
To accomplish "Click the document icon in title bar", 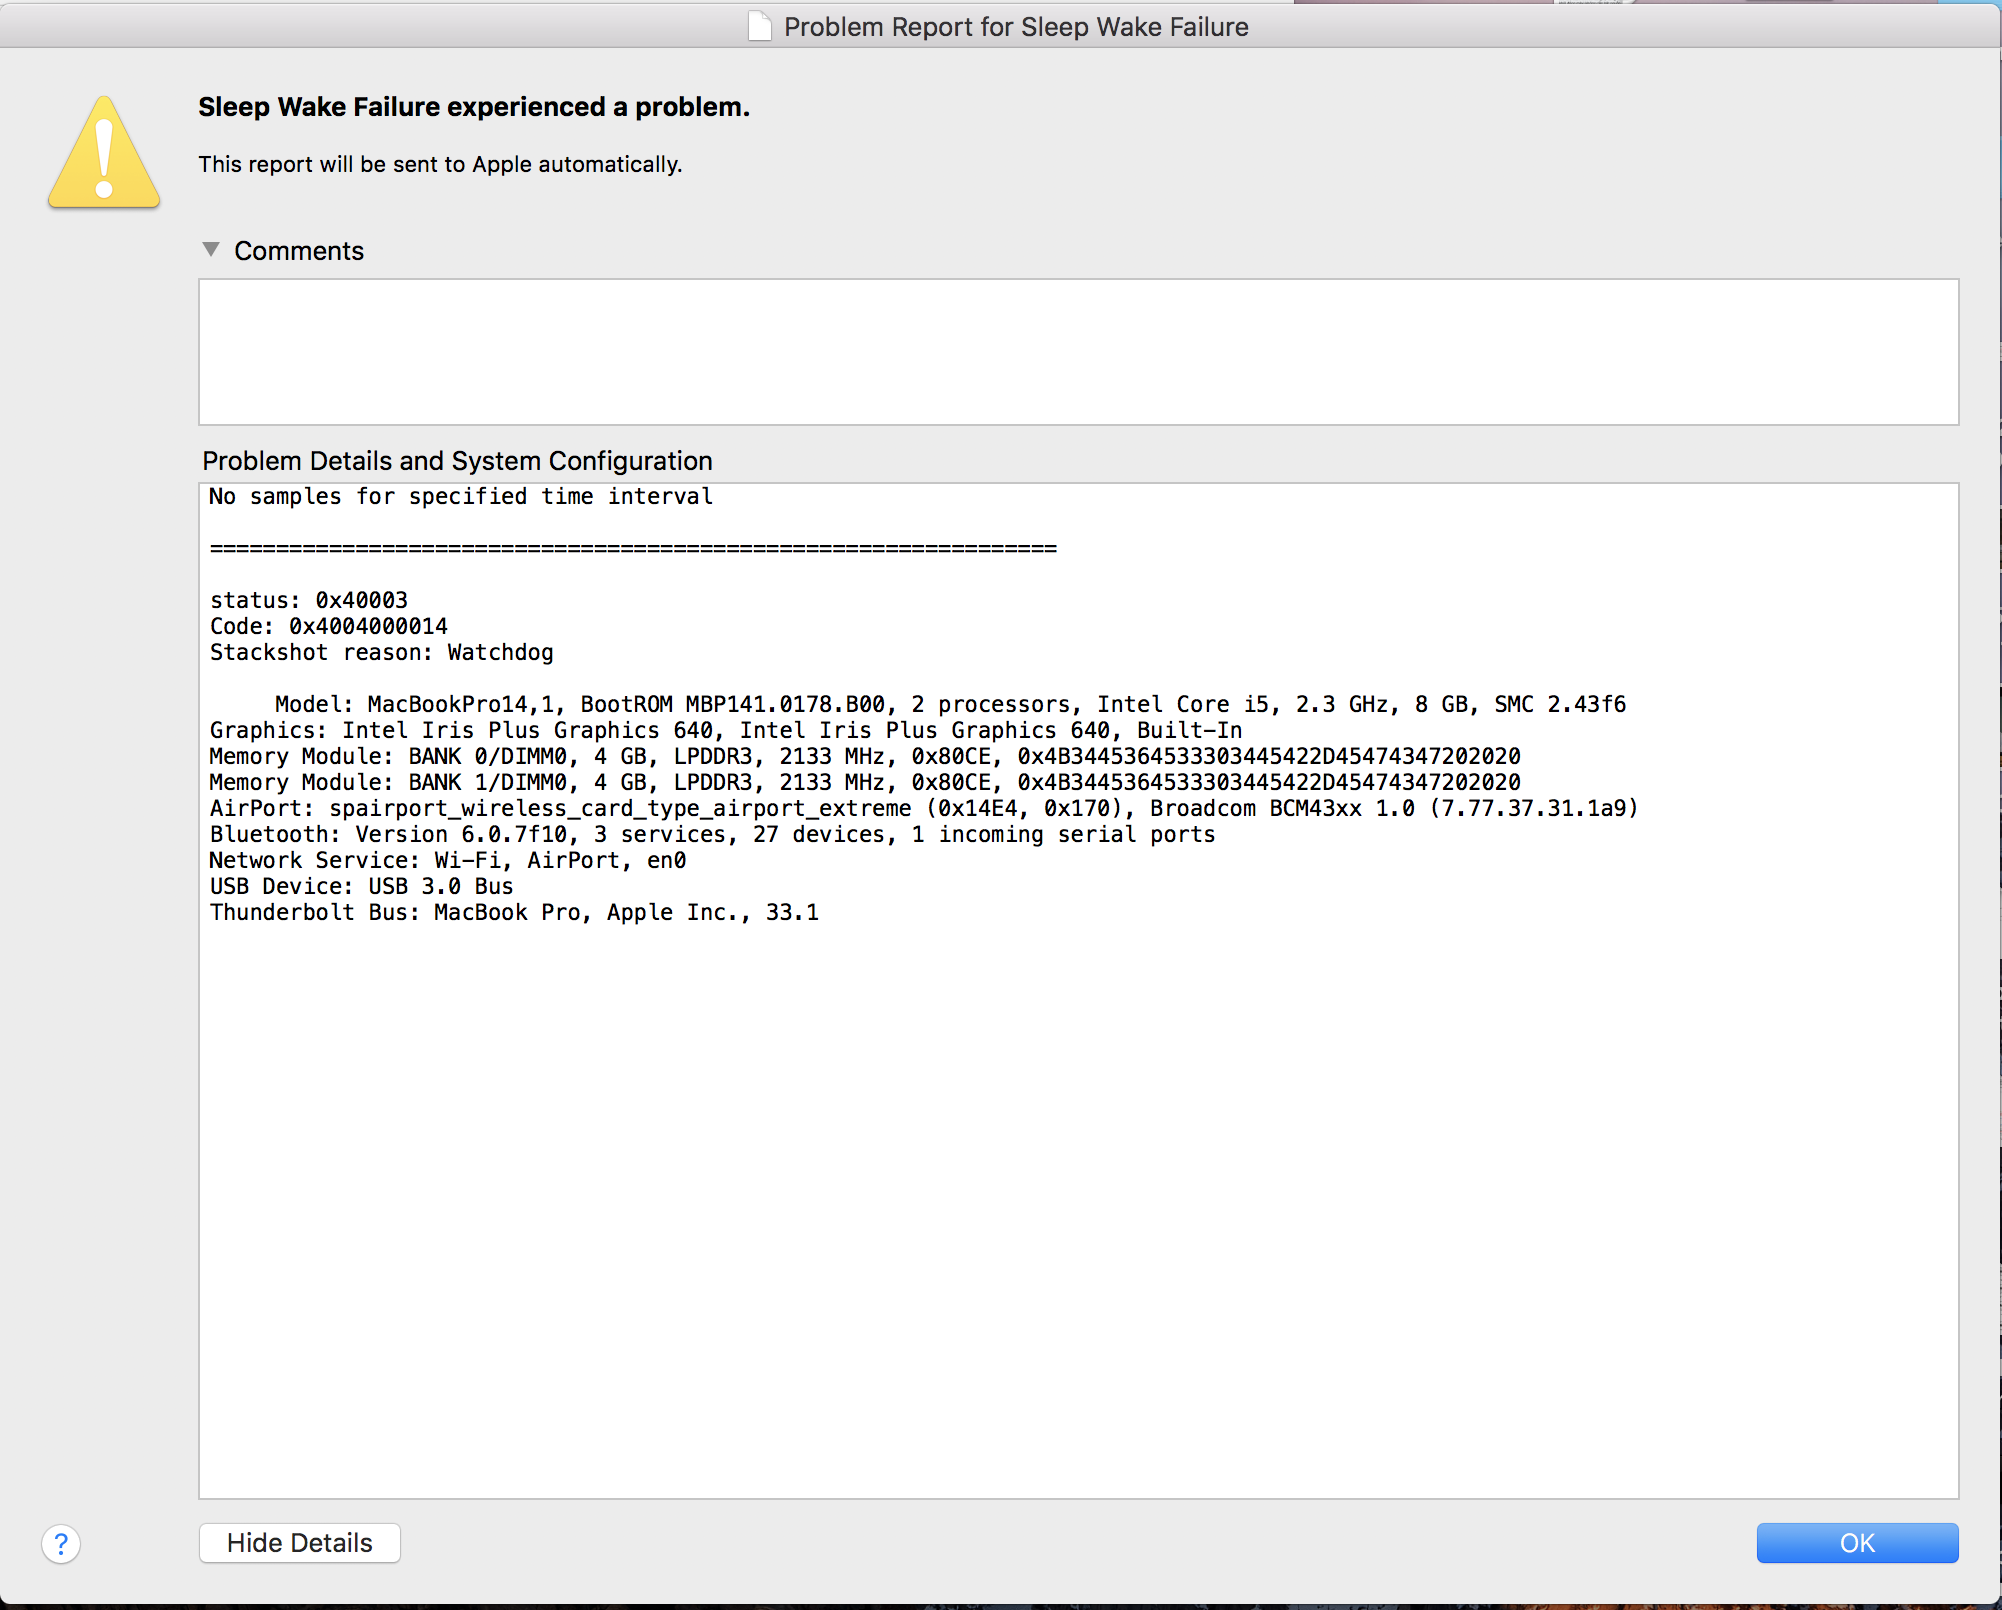I will pos(760,26).
